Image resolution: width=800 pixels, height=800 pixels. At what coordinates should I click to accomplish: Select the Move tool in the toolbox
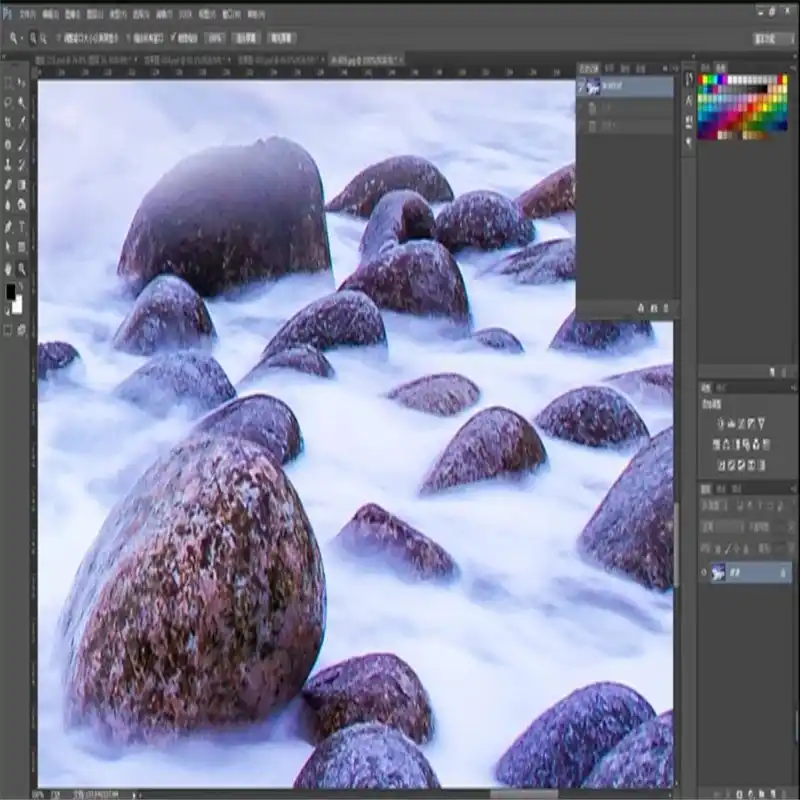tap(21, 82)
